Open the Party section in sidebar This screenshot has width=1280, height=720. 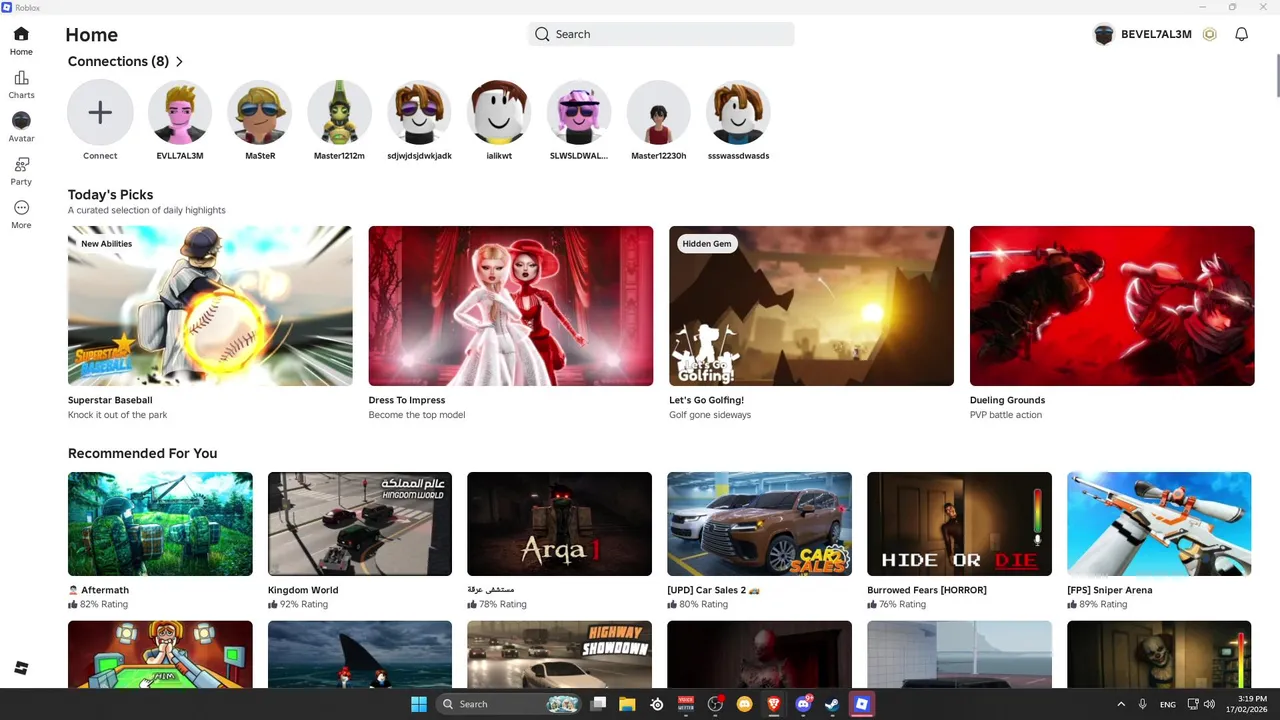(x=21, y=171)
